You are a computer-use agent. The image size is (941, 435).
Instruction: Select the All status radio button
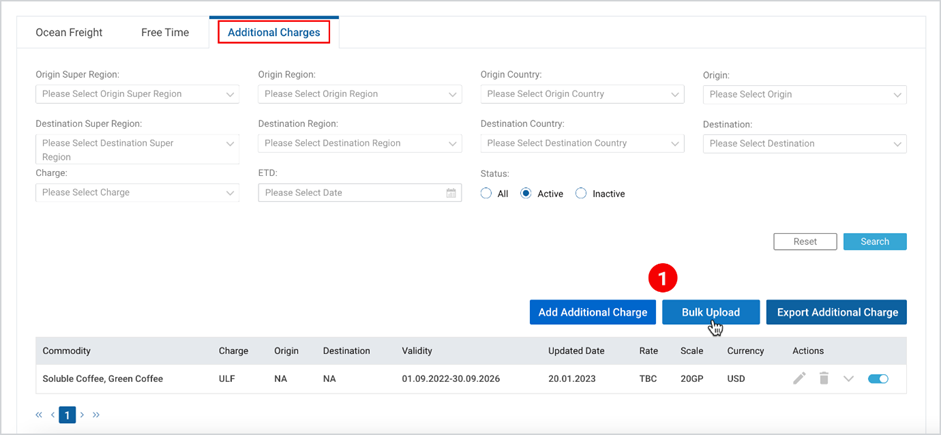click(x=486, y=194)
